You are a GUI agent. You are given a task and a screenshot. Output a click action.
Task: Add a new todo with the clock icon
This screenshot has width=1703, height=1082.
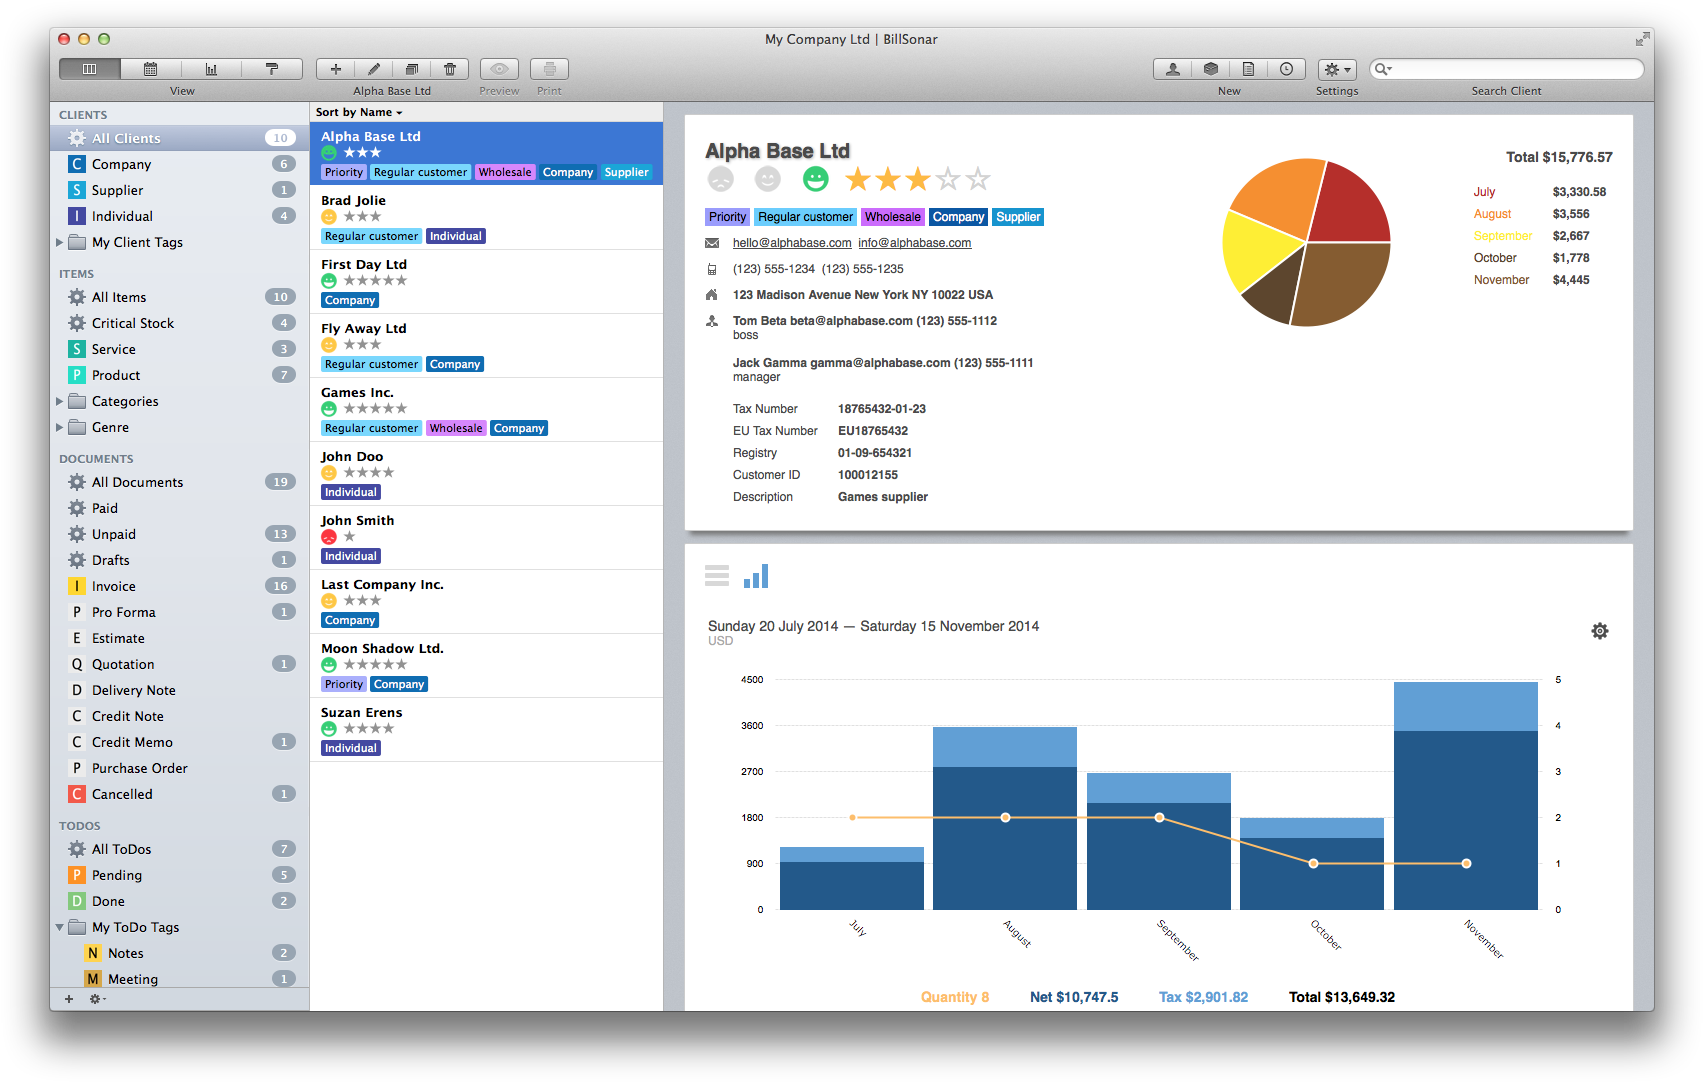(x=1287, y=69)
